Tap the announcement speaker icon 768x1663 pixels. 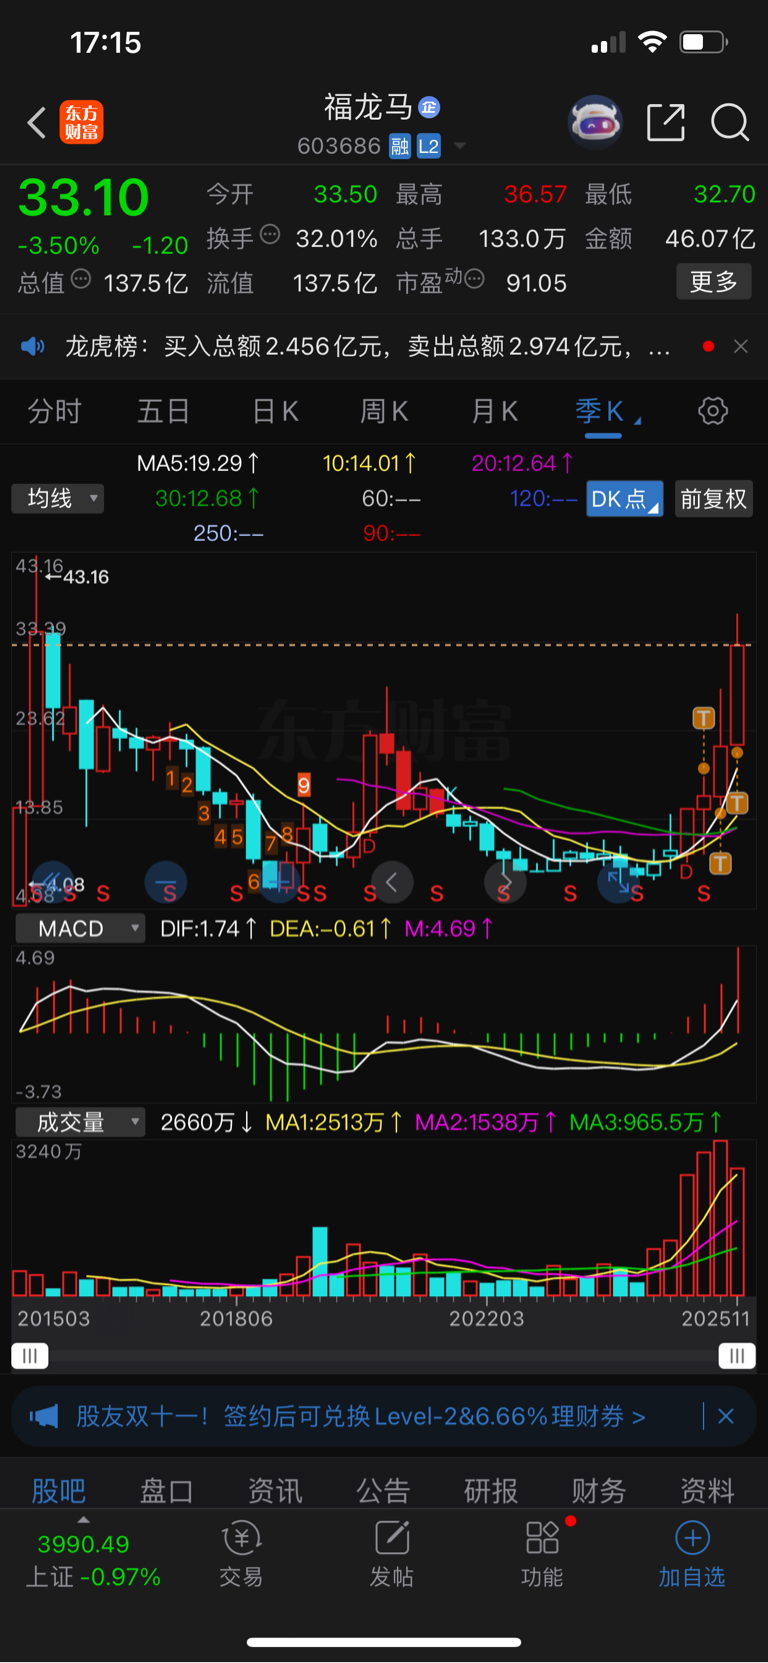coord(33,346)
